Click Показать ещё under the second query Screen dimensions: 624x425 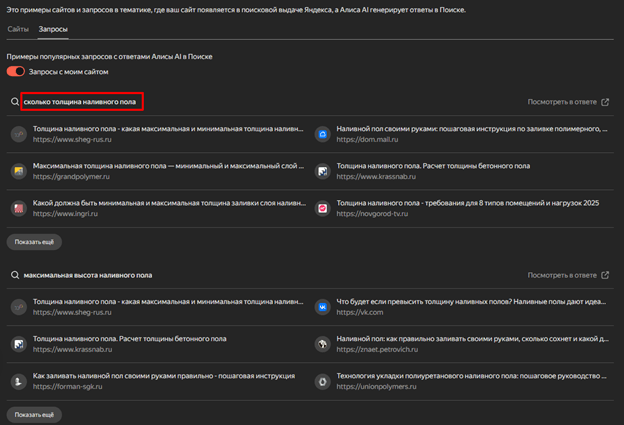(34, 415)
